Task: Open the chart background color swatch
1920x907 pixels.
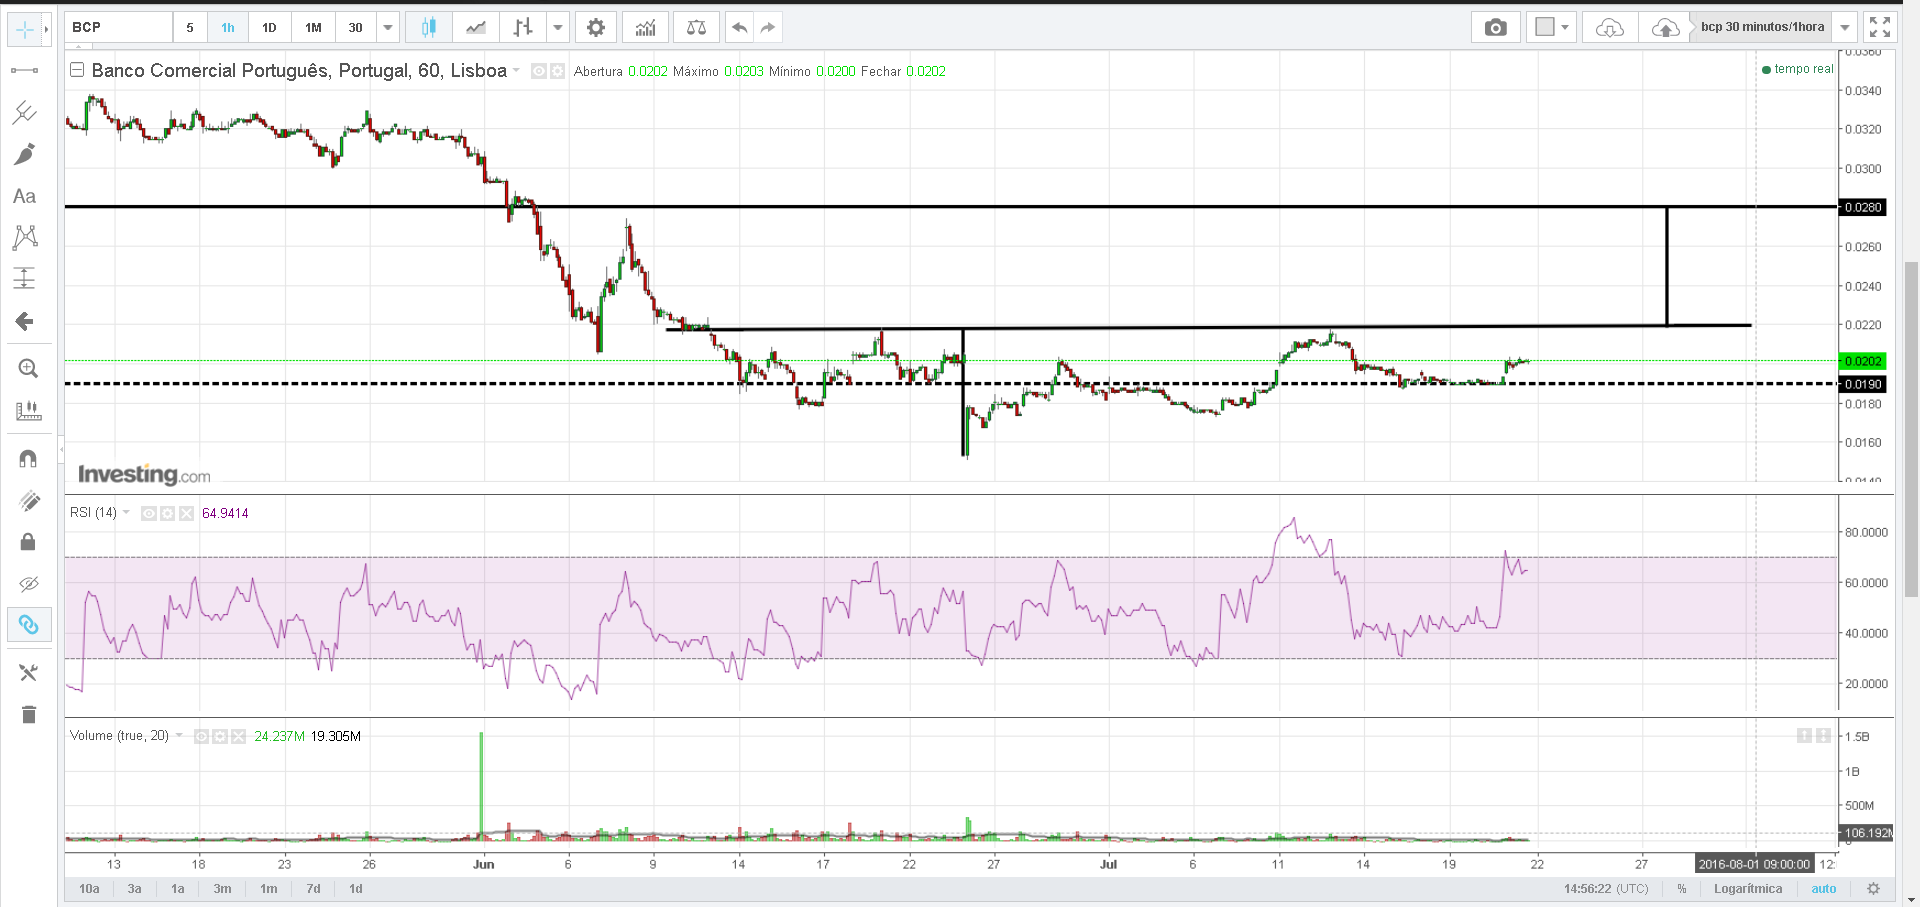Action: click(x=1545, y=27)
